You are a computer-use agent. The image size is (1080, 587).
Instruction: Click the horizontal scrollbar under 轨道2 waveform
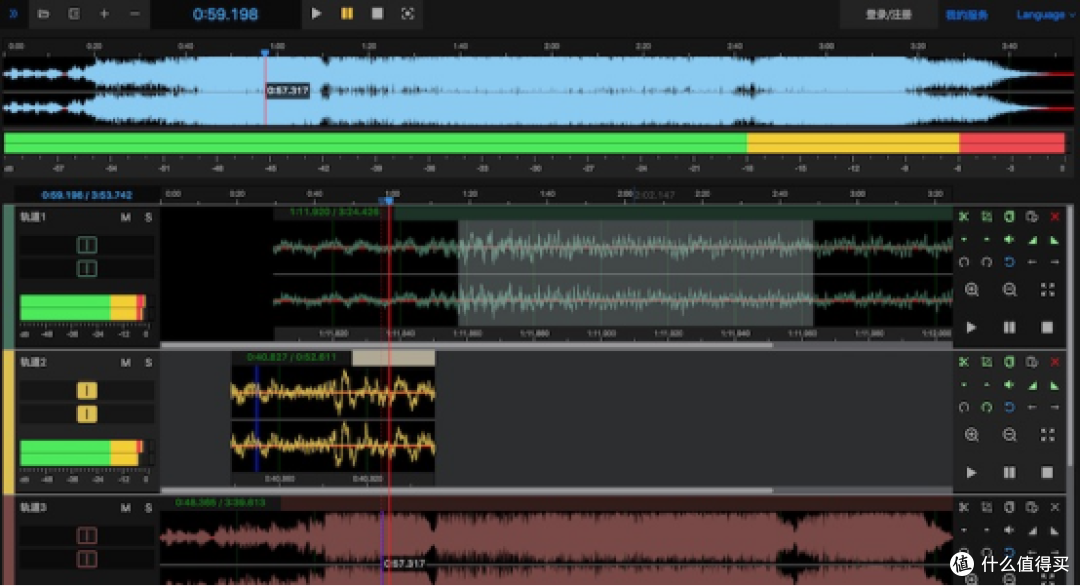coord(466,491)
